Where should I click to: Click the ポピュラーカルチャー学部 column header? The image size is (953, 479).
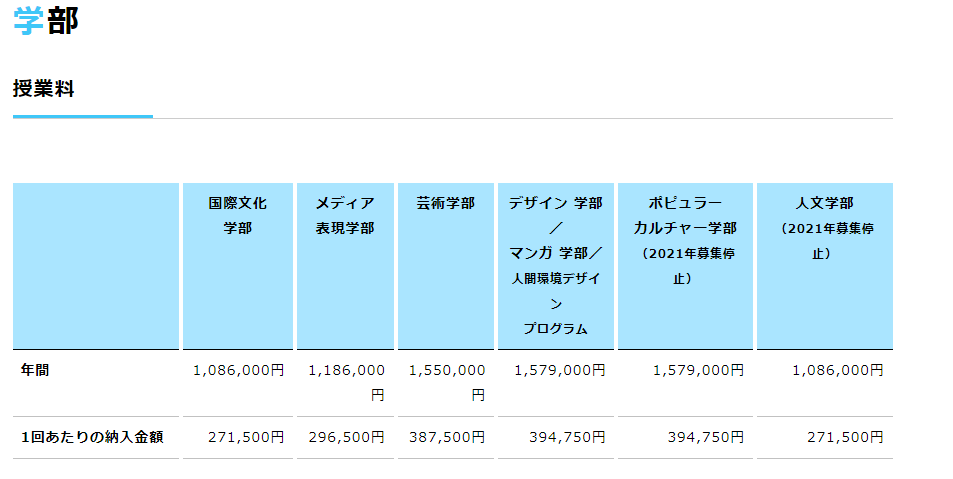(685, 240)
